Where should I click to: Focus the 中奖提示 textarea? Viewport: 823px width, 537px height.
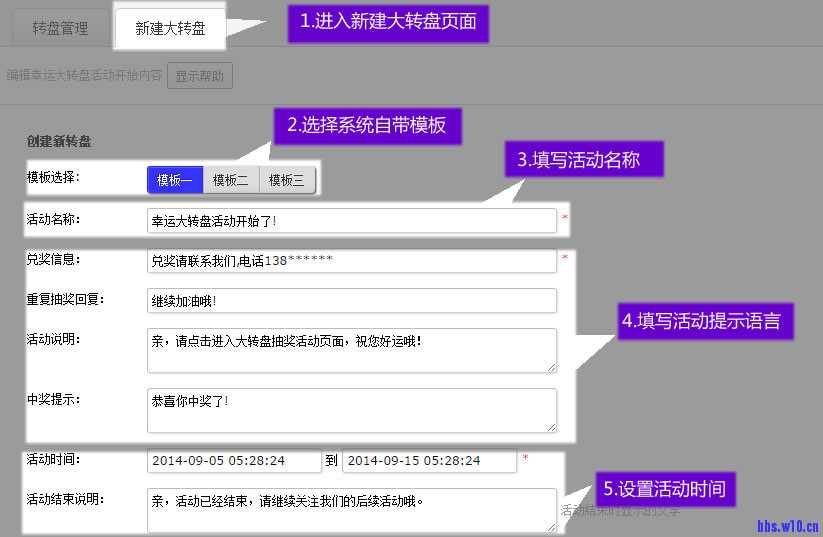351,409
